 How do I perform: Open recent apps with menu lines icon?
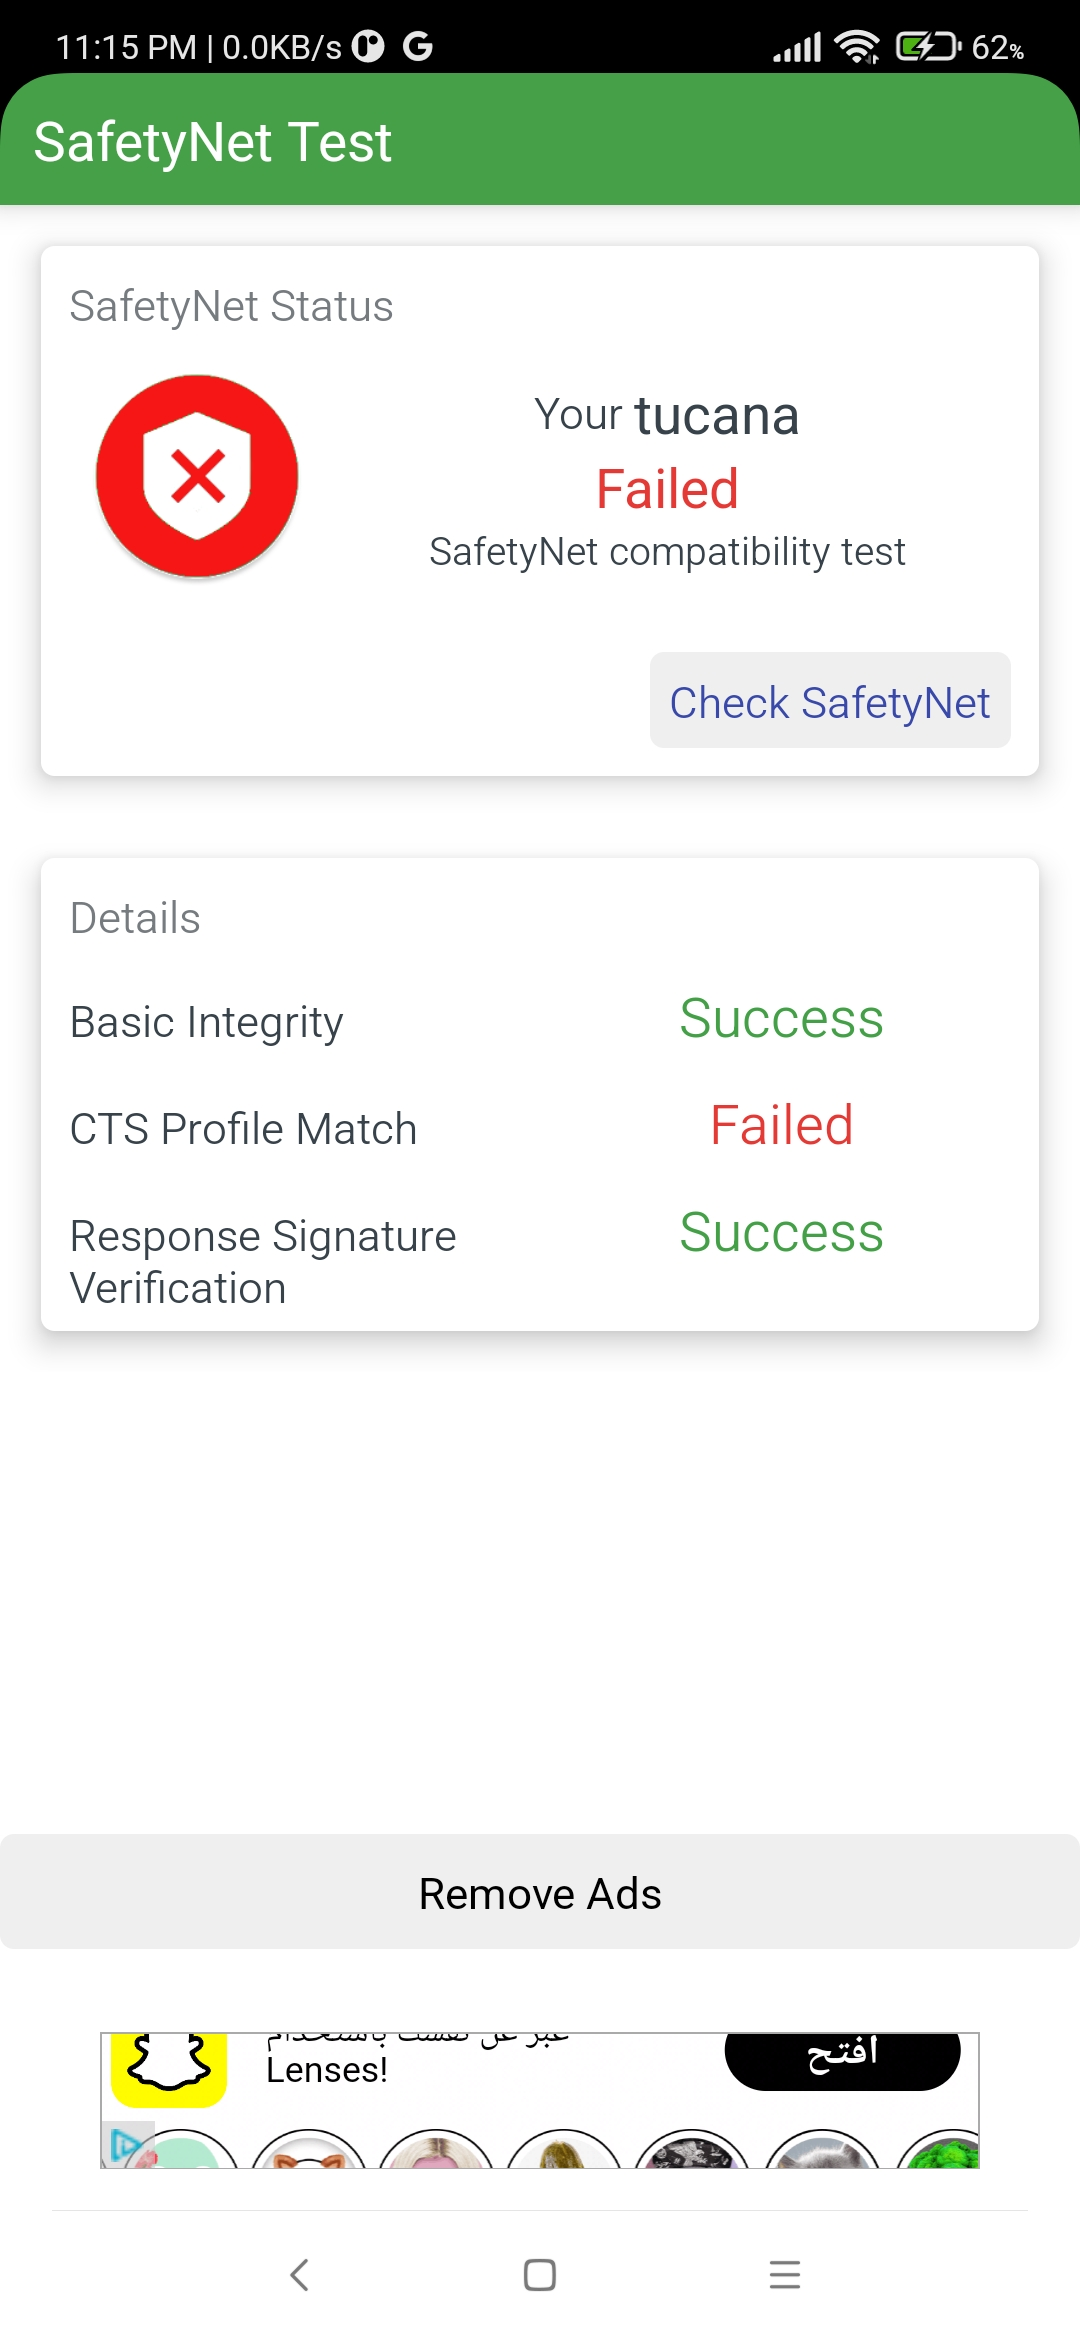tap(785, 2274)
